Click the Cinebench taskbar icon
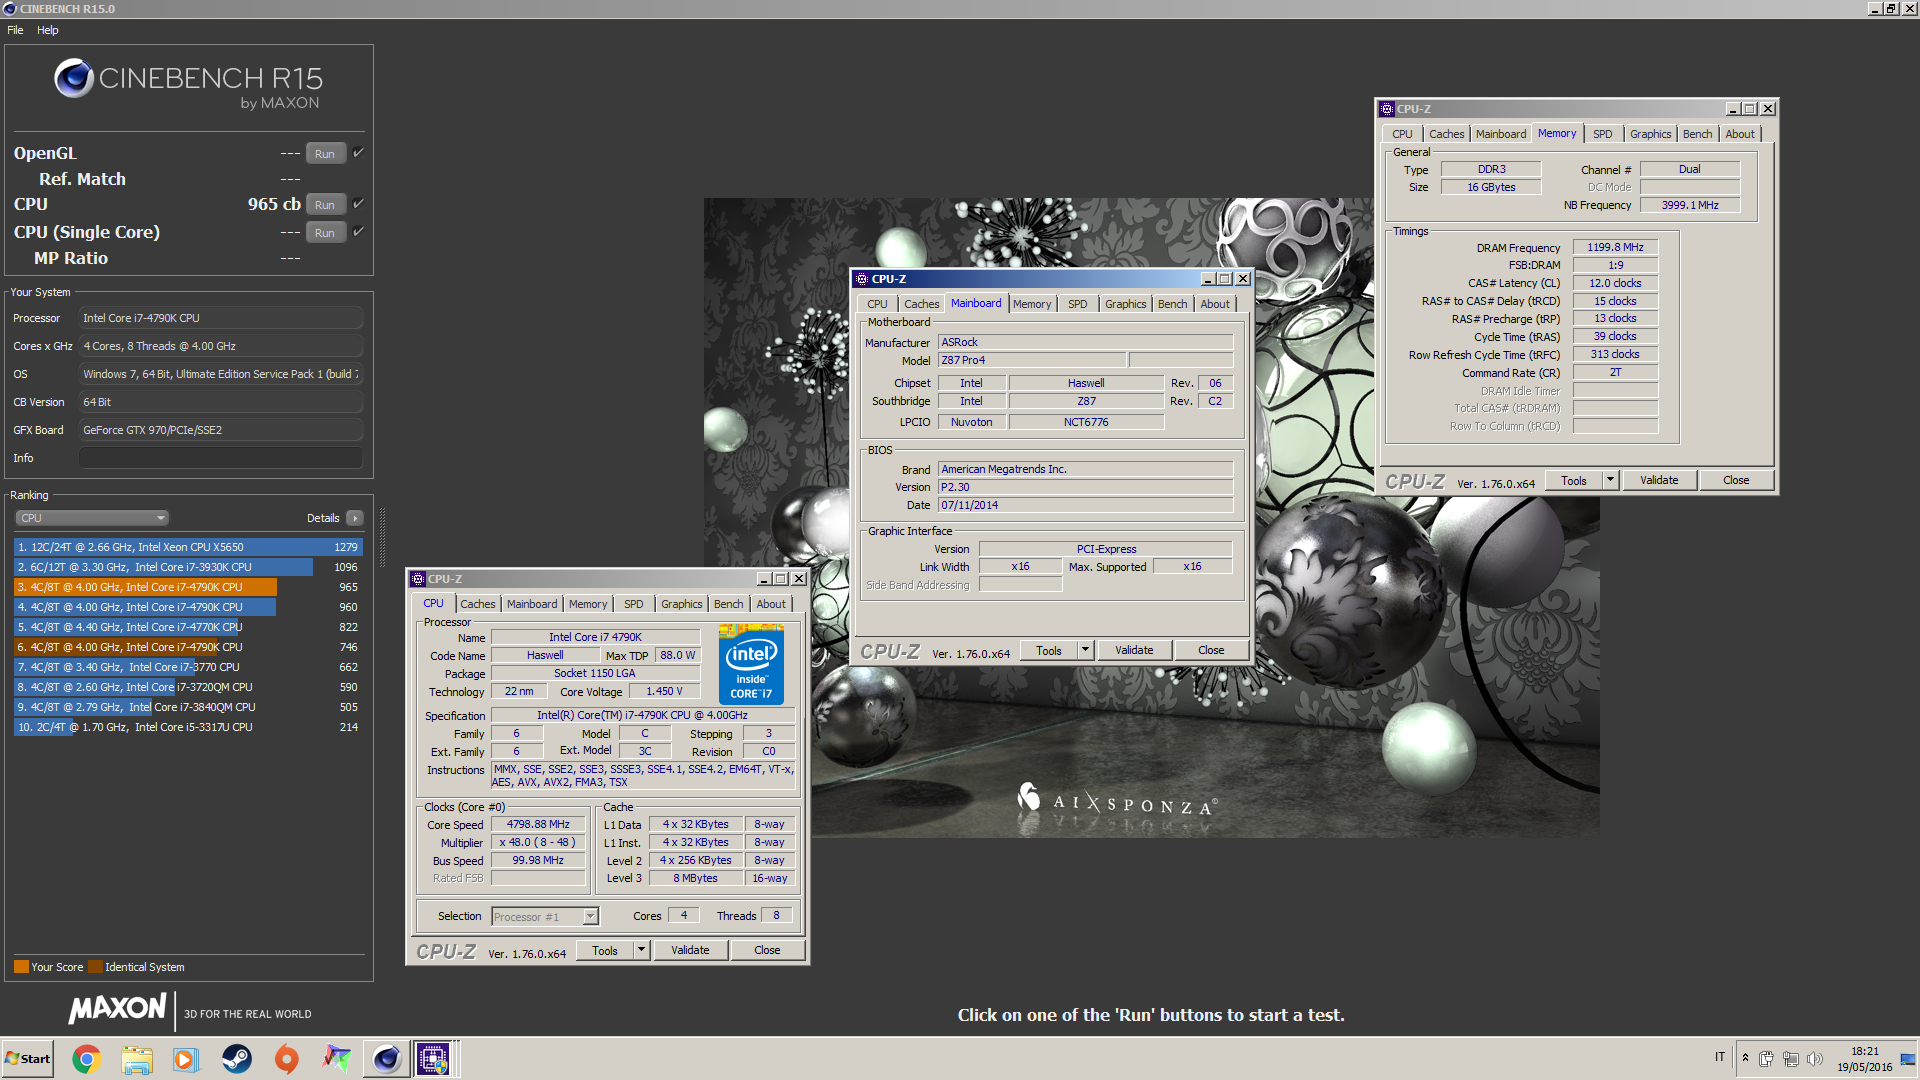Screen dimensions: 1920x1080 tap(386, 1059)
